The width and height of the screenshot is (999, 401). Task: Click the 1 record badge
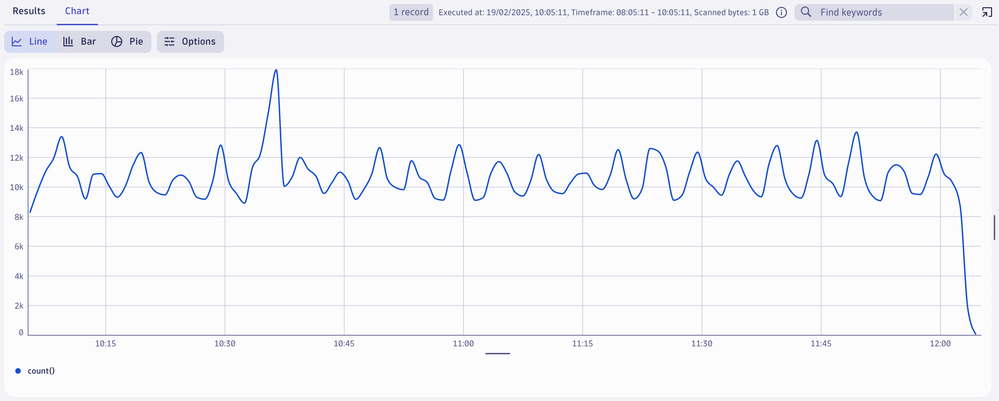pyautogui.click(x=411, y=13)
